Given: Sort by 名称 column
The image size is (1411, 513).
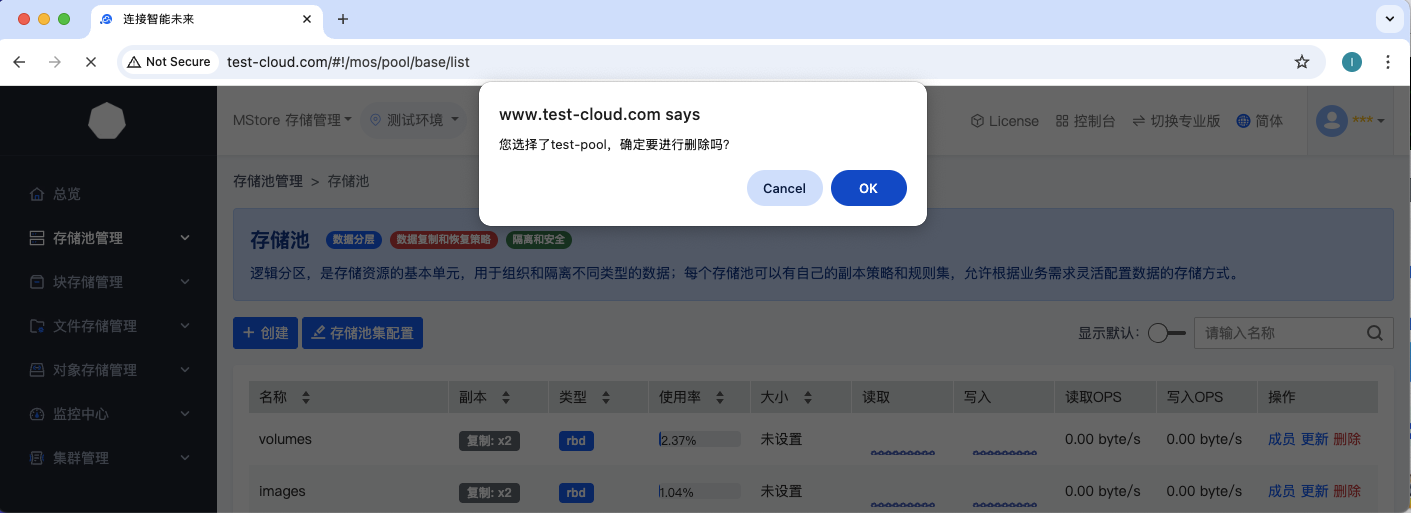Looking at the screenshot, I should click(x=306, y=398).
